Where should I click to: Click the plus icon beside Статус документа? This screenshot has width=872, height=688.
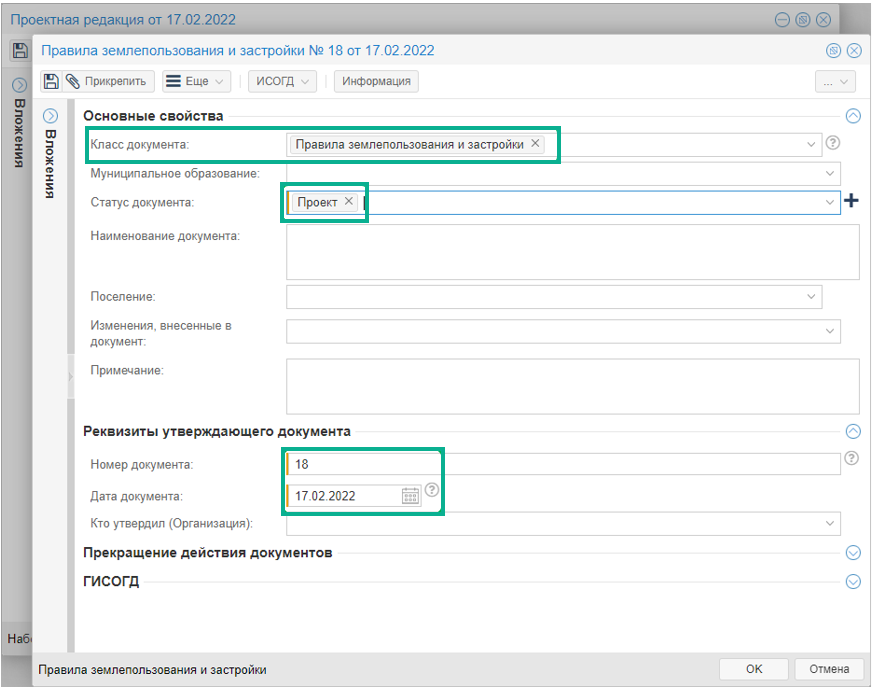pyautogui.click(x=851, y=201)
